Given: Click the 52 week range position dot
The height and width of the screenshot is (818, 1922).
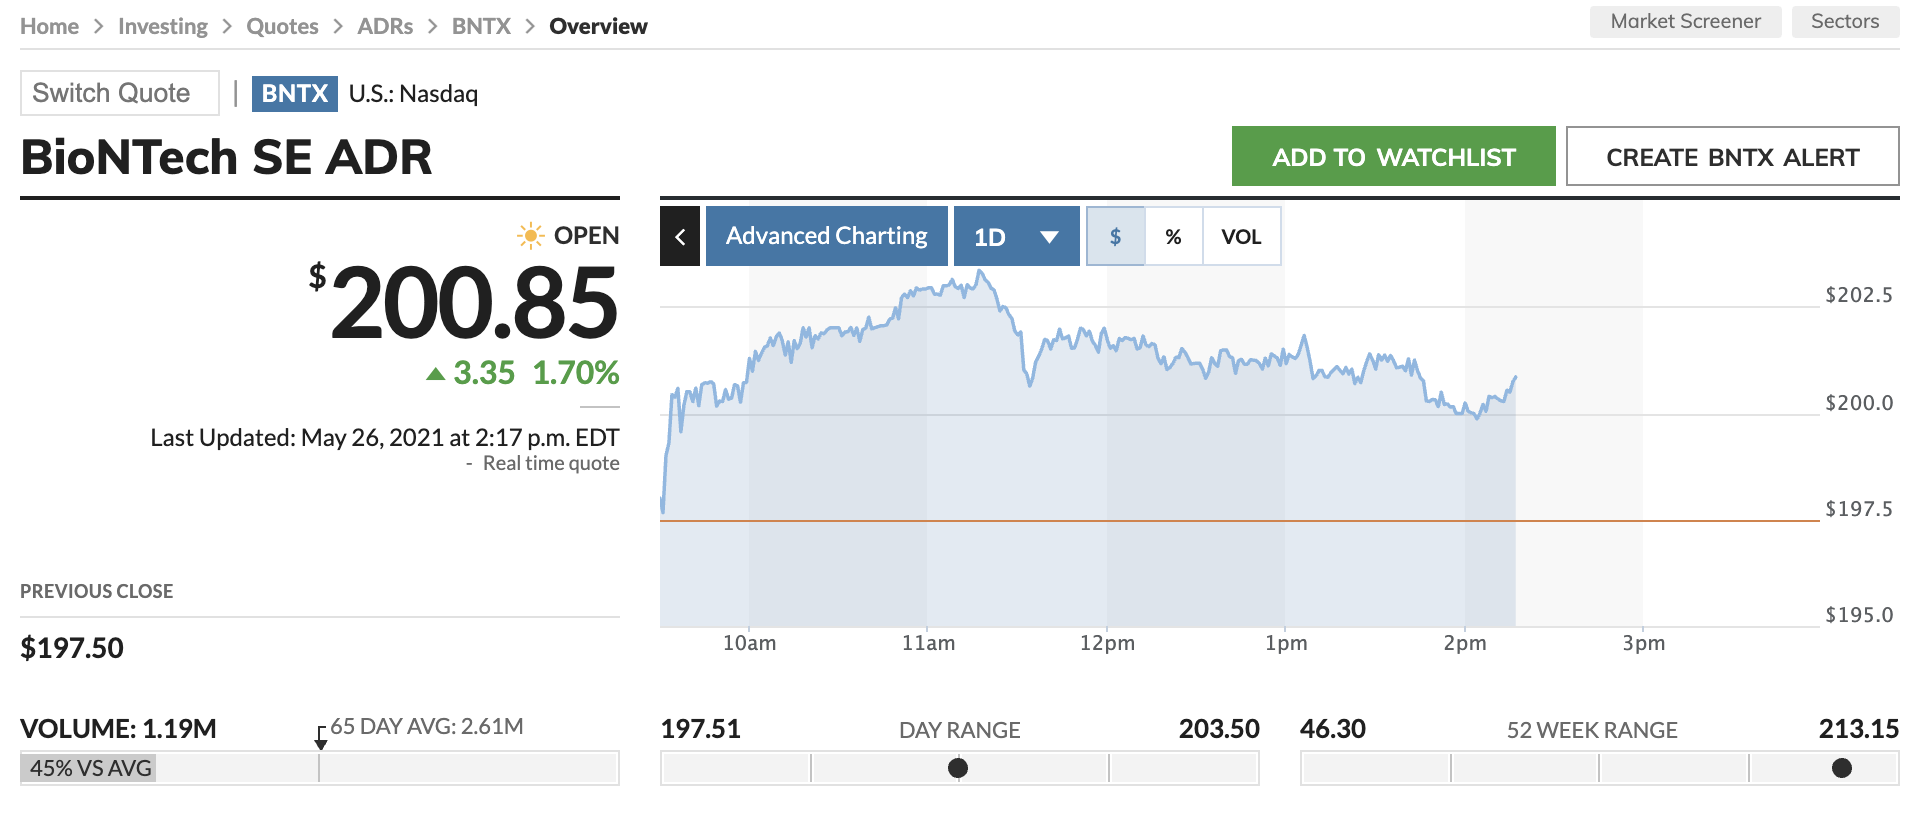Looking at the screenshot, I should pyautogui.click(x=1841, y=768).
